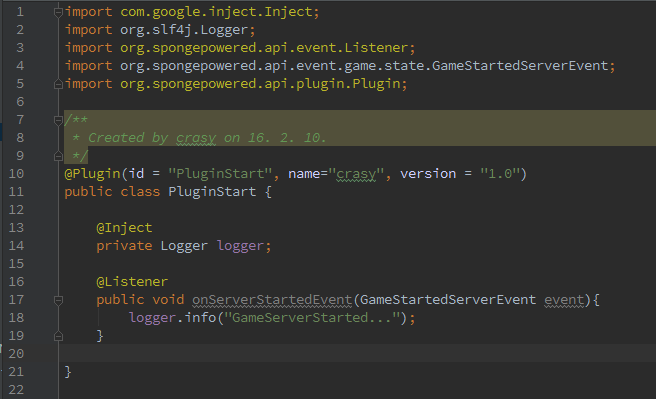This screenshot has height=399, width=656.
Task: Click the 'event' parameter name
Action: tap(564, 300)
